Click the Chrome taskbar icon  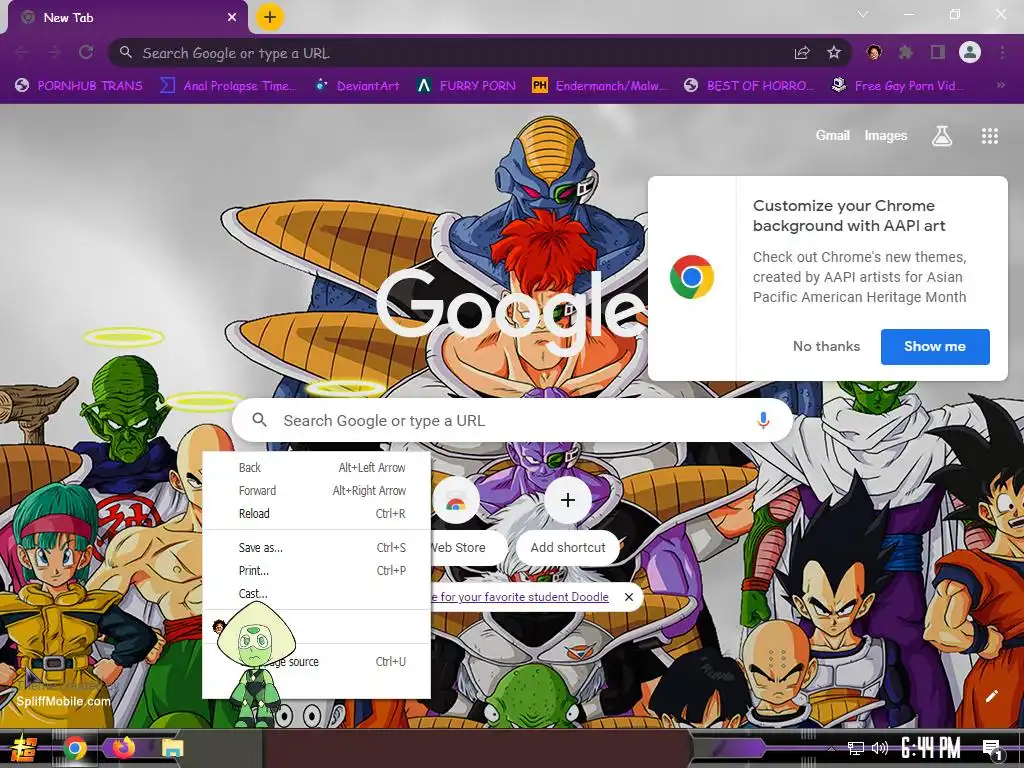point(75,748)
